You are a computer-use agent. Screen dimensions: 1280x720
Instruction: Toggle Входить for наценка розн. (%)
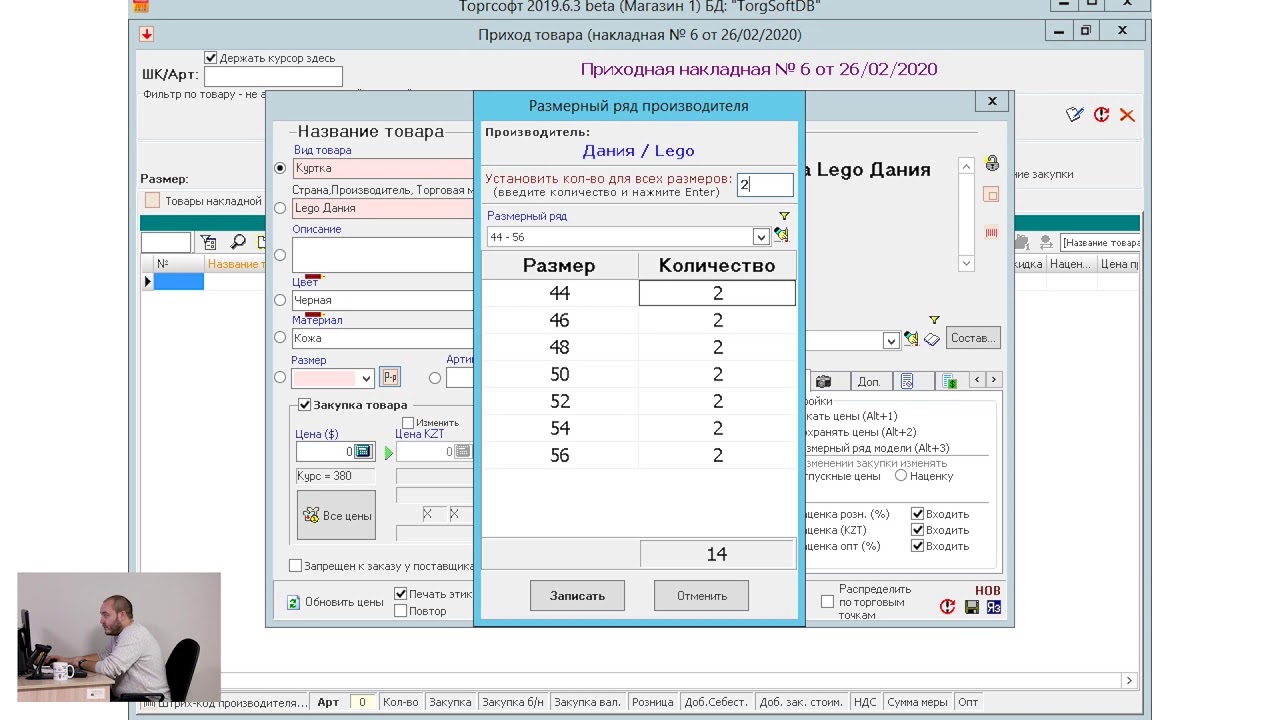(x=917, y=514)
